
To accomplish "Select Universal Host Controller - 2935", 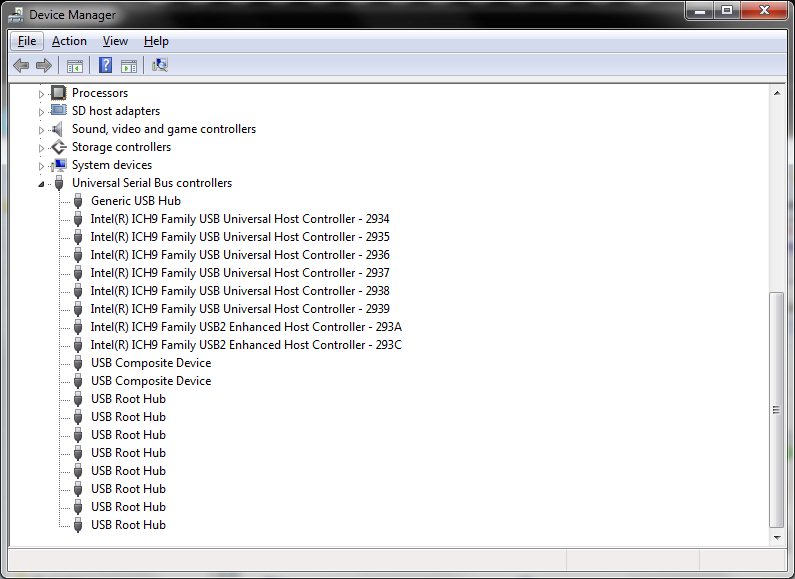I will (x=240, y=237).
